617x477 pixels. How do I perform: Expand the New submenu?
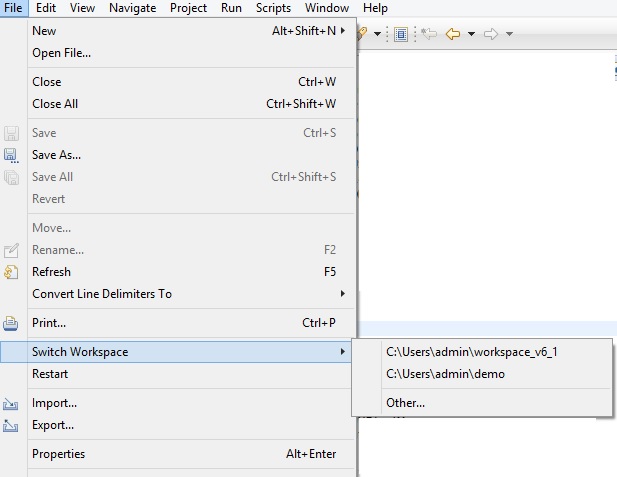click(x=192, y=31)
